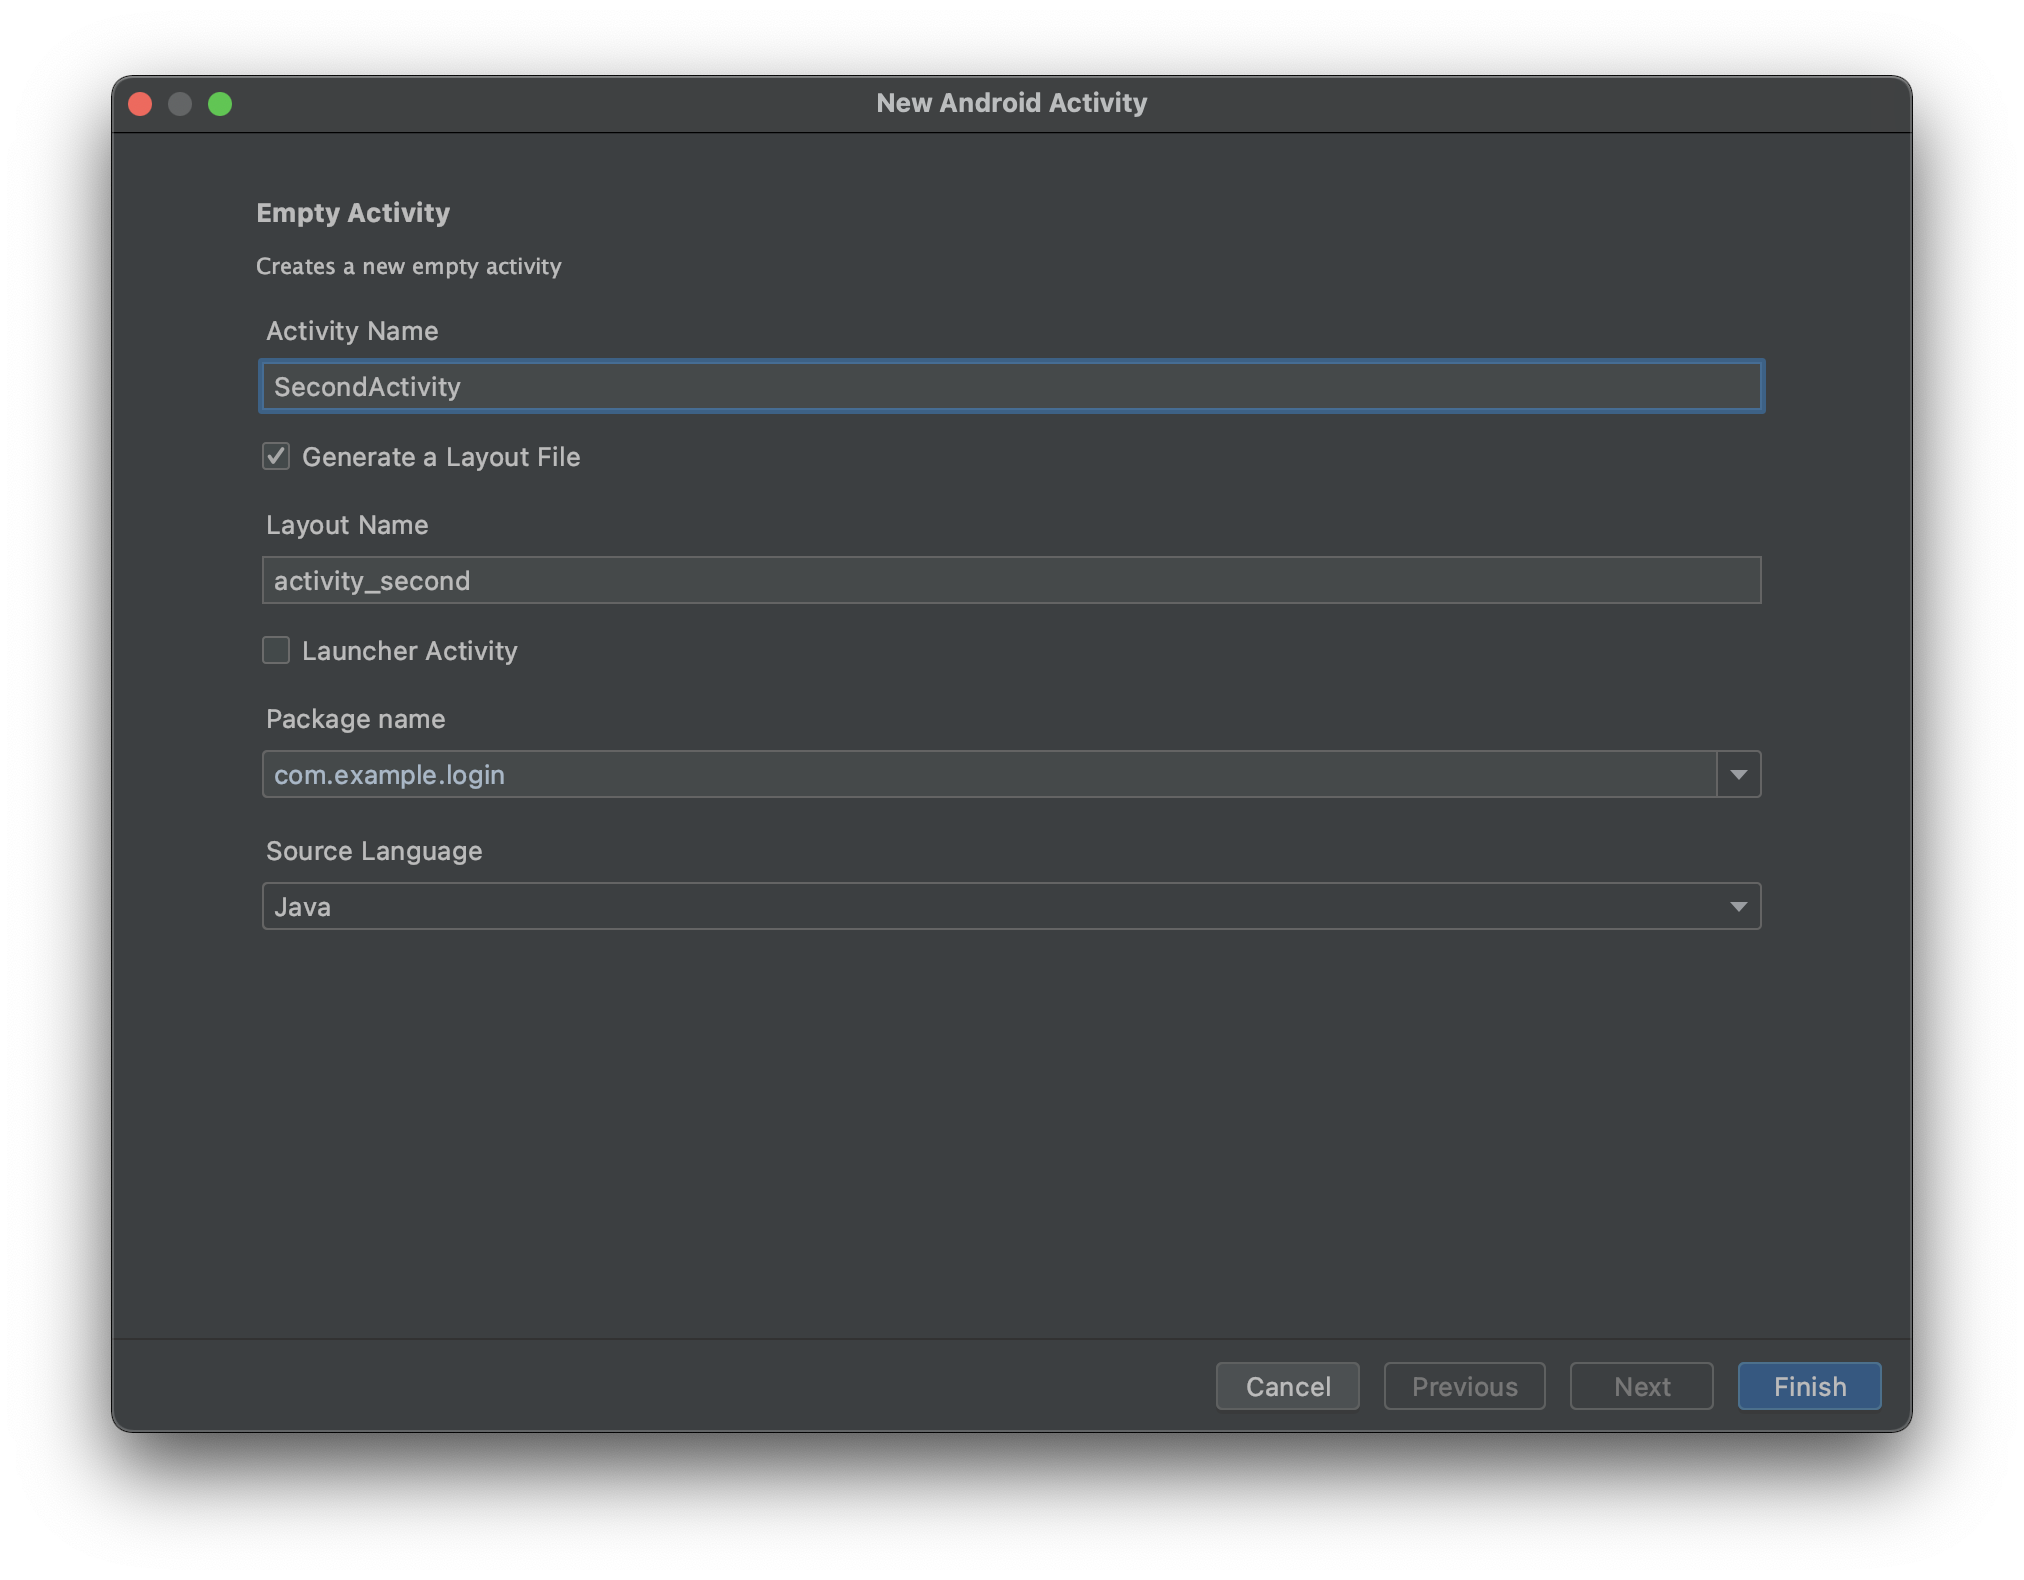Click the Launcher Activity label text
This screenshot has height=1580, width=2024.
410,651
